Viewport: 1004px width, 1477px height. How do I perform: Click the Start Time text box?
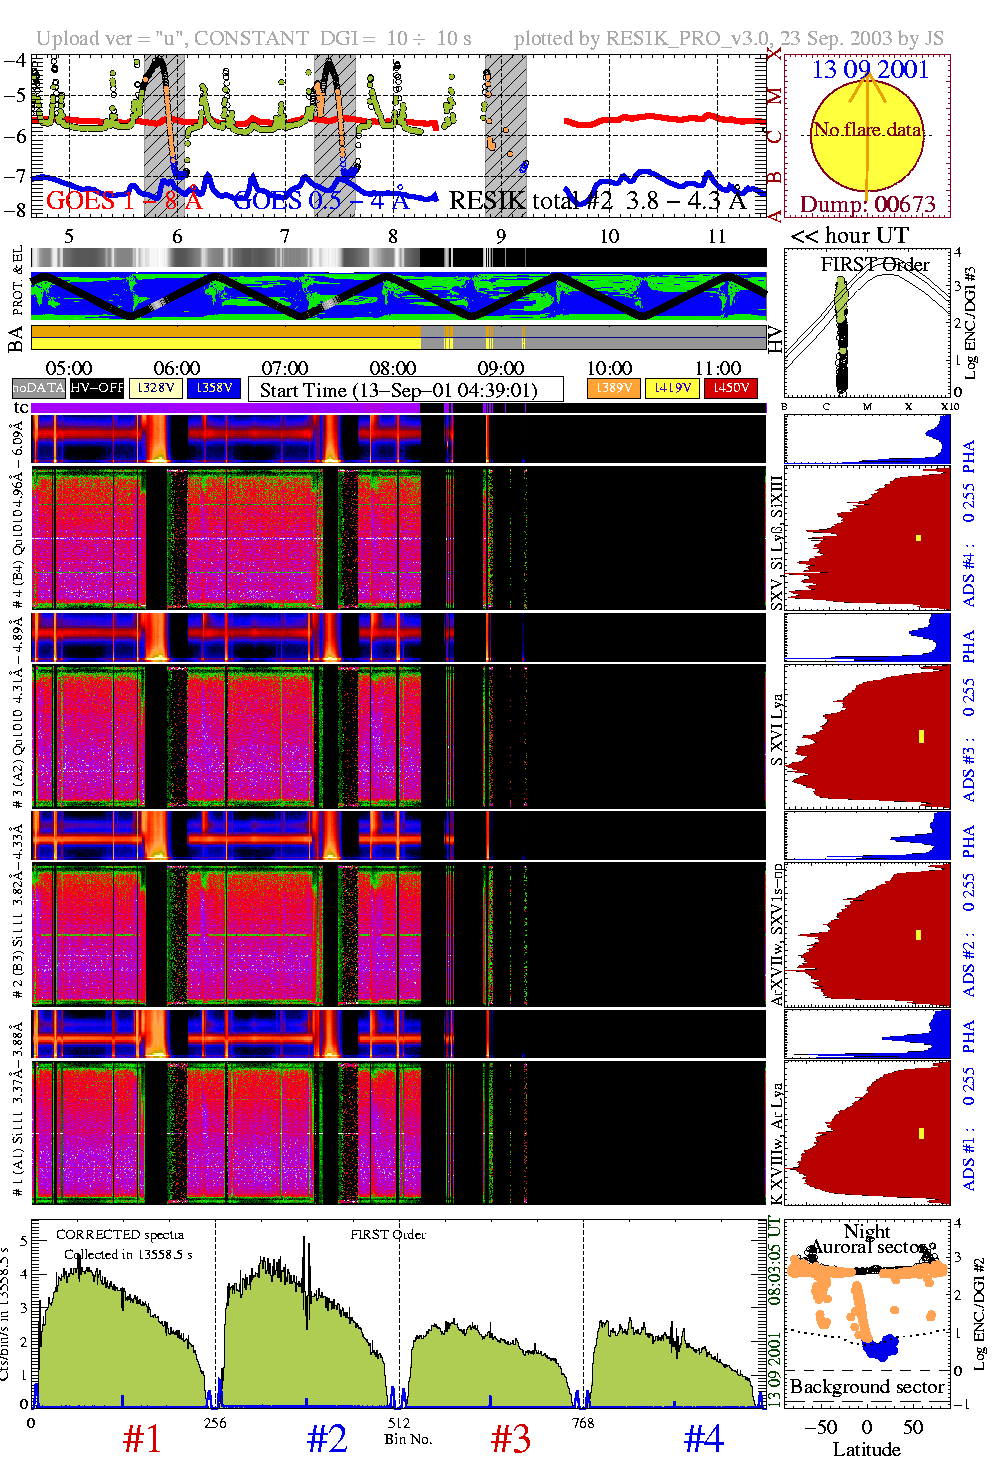(405, 390)
